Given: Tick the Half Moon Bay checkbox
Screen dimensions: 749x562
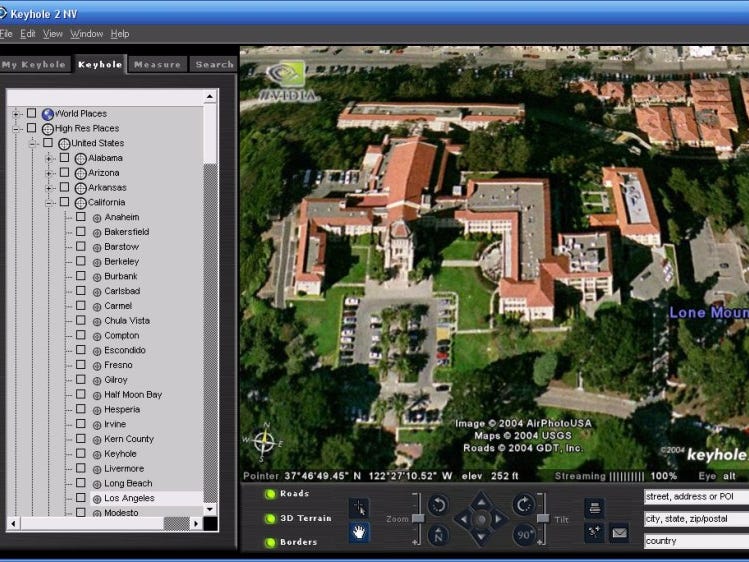Looking at the screenshot, I should pos(81,394).
